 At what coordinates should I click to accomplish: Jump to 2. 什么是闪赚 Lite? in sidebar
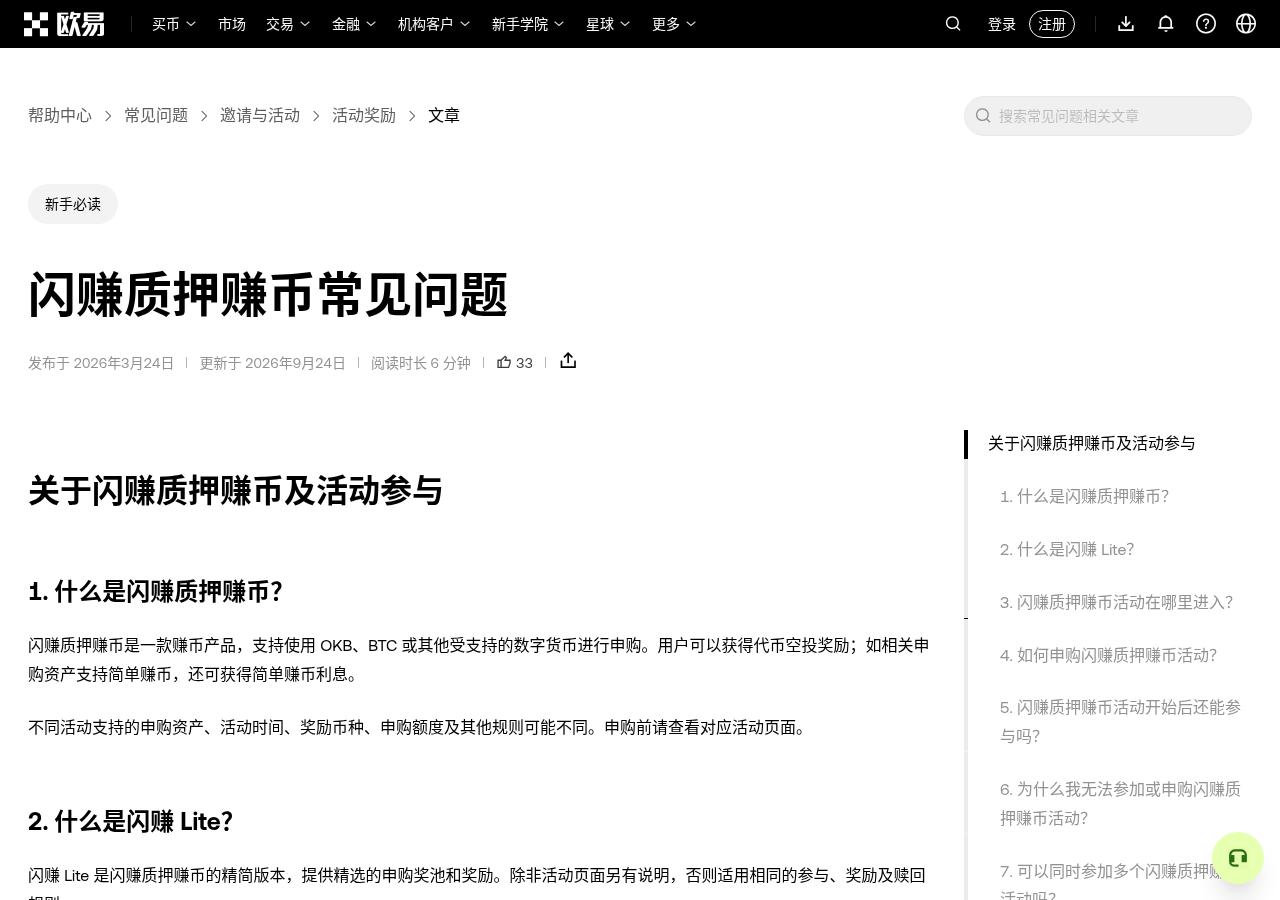1067,549
